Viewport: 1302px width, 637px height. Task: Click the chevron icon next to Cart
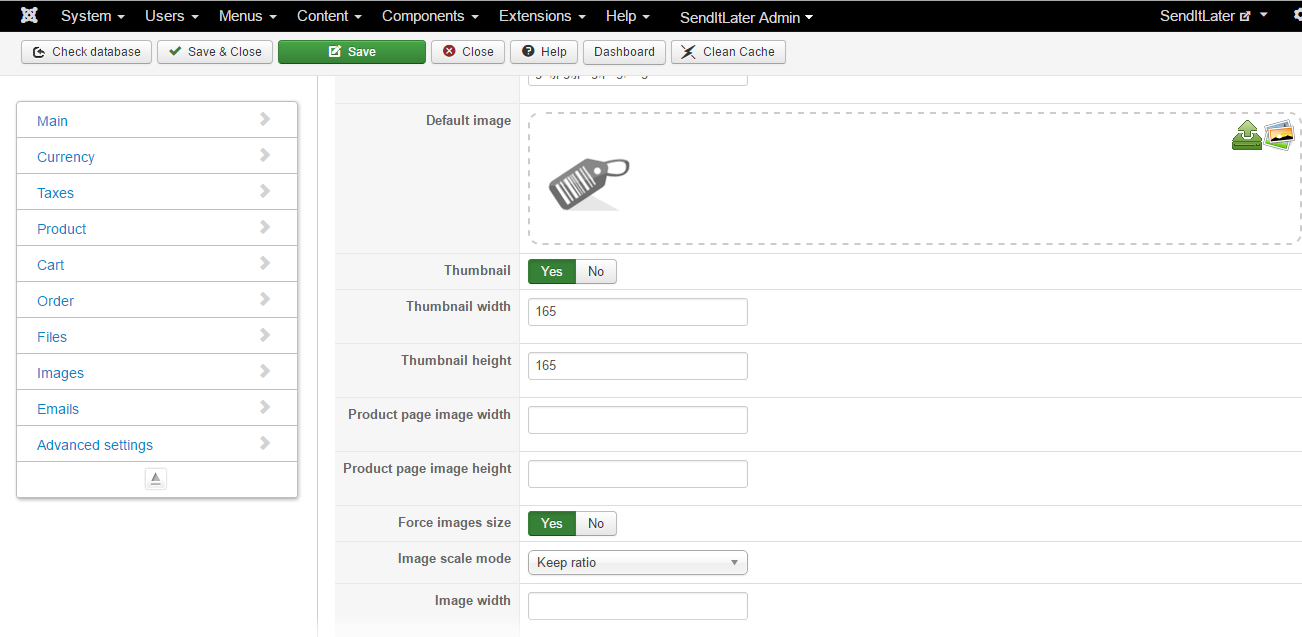(x=265, y=263)
